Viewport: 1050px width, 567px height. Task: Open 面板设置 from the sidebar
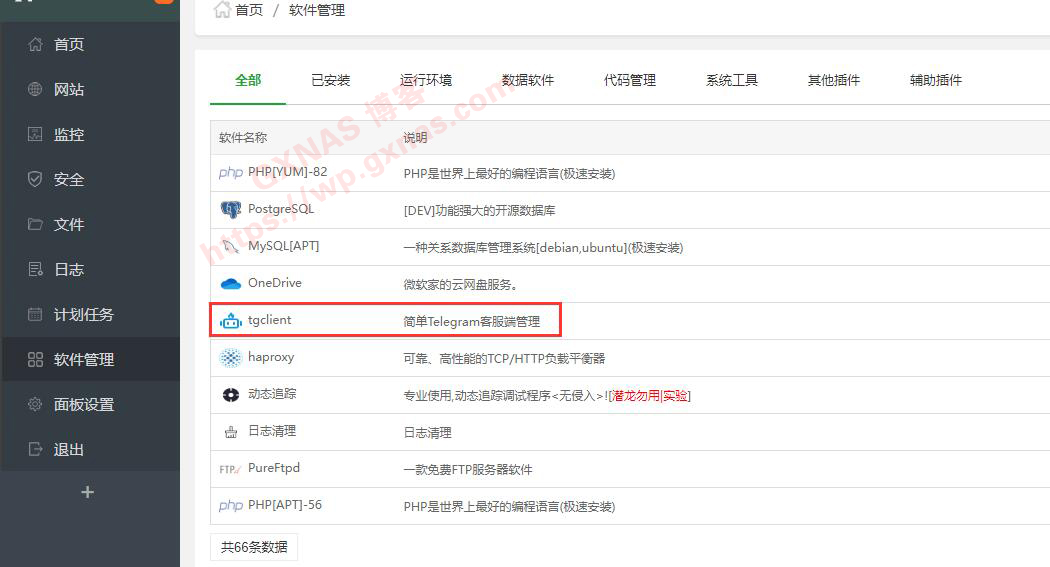tap(84, 405)
